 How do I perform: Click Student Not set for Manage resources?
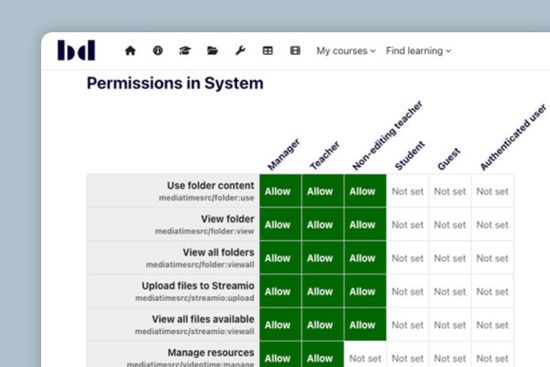click(x=408, y=355)
